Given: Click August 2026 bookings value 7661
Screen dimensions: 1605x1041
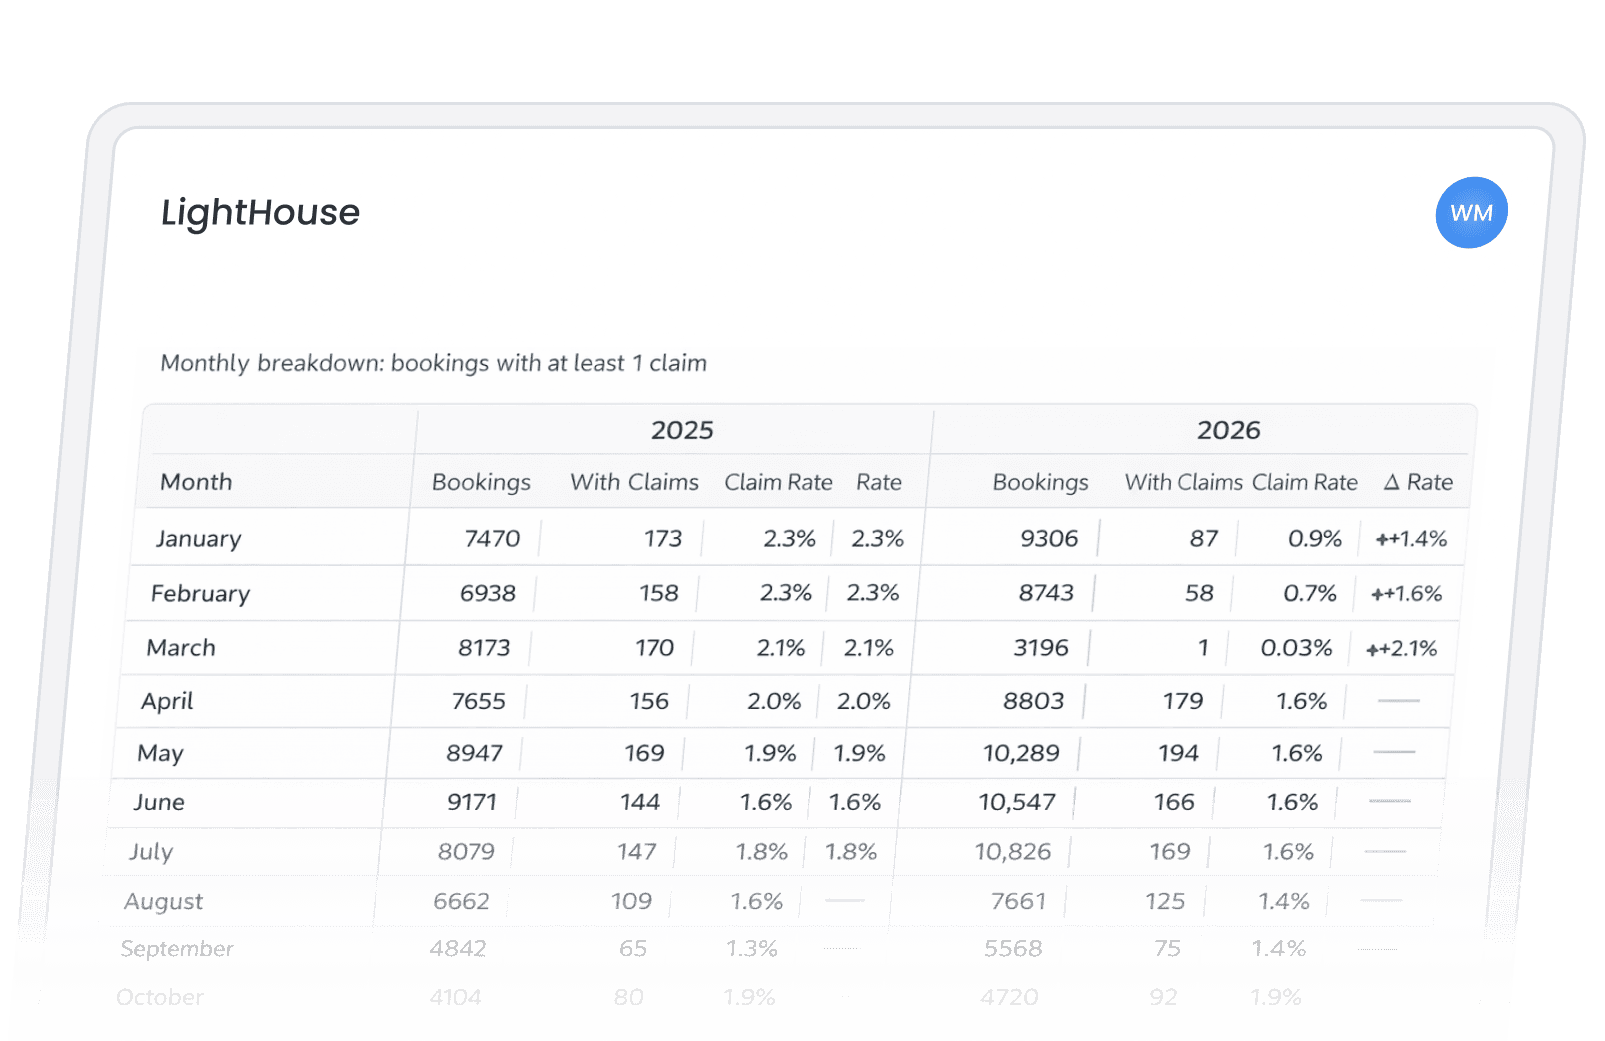Looking at the screenshot, I should click(1018, 901).
